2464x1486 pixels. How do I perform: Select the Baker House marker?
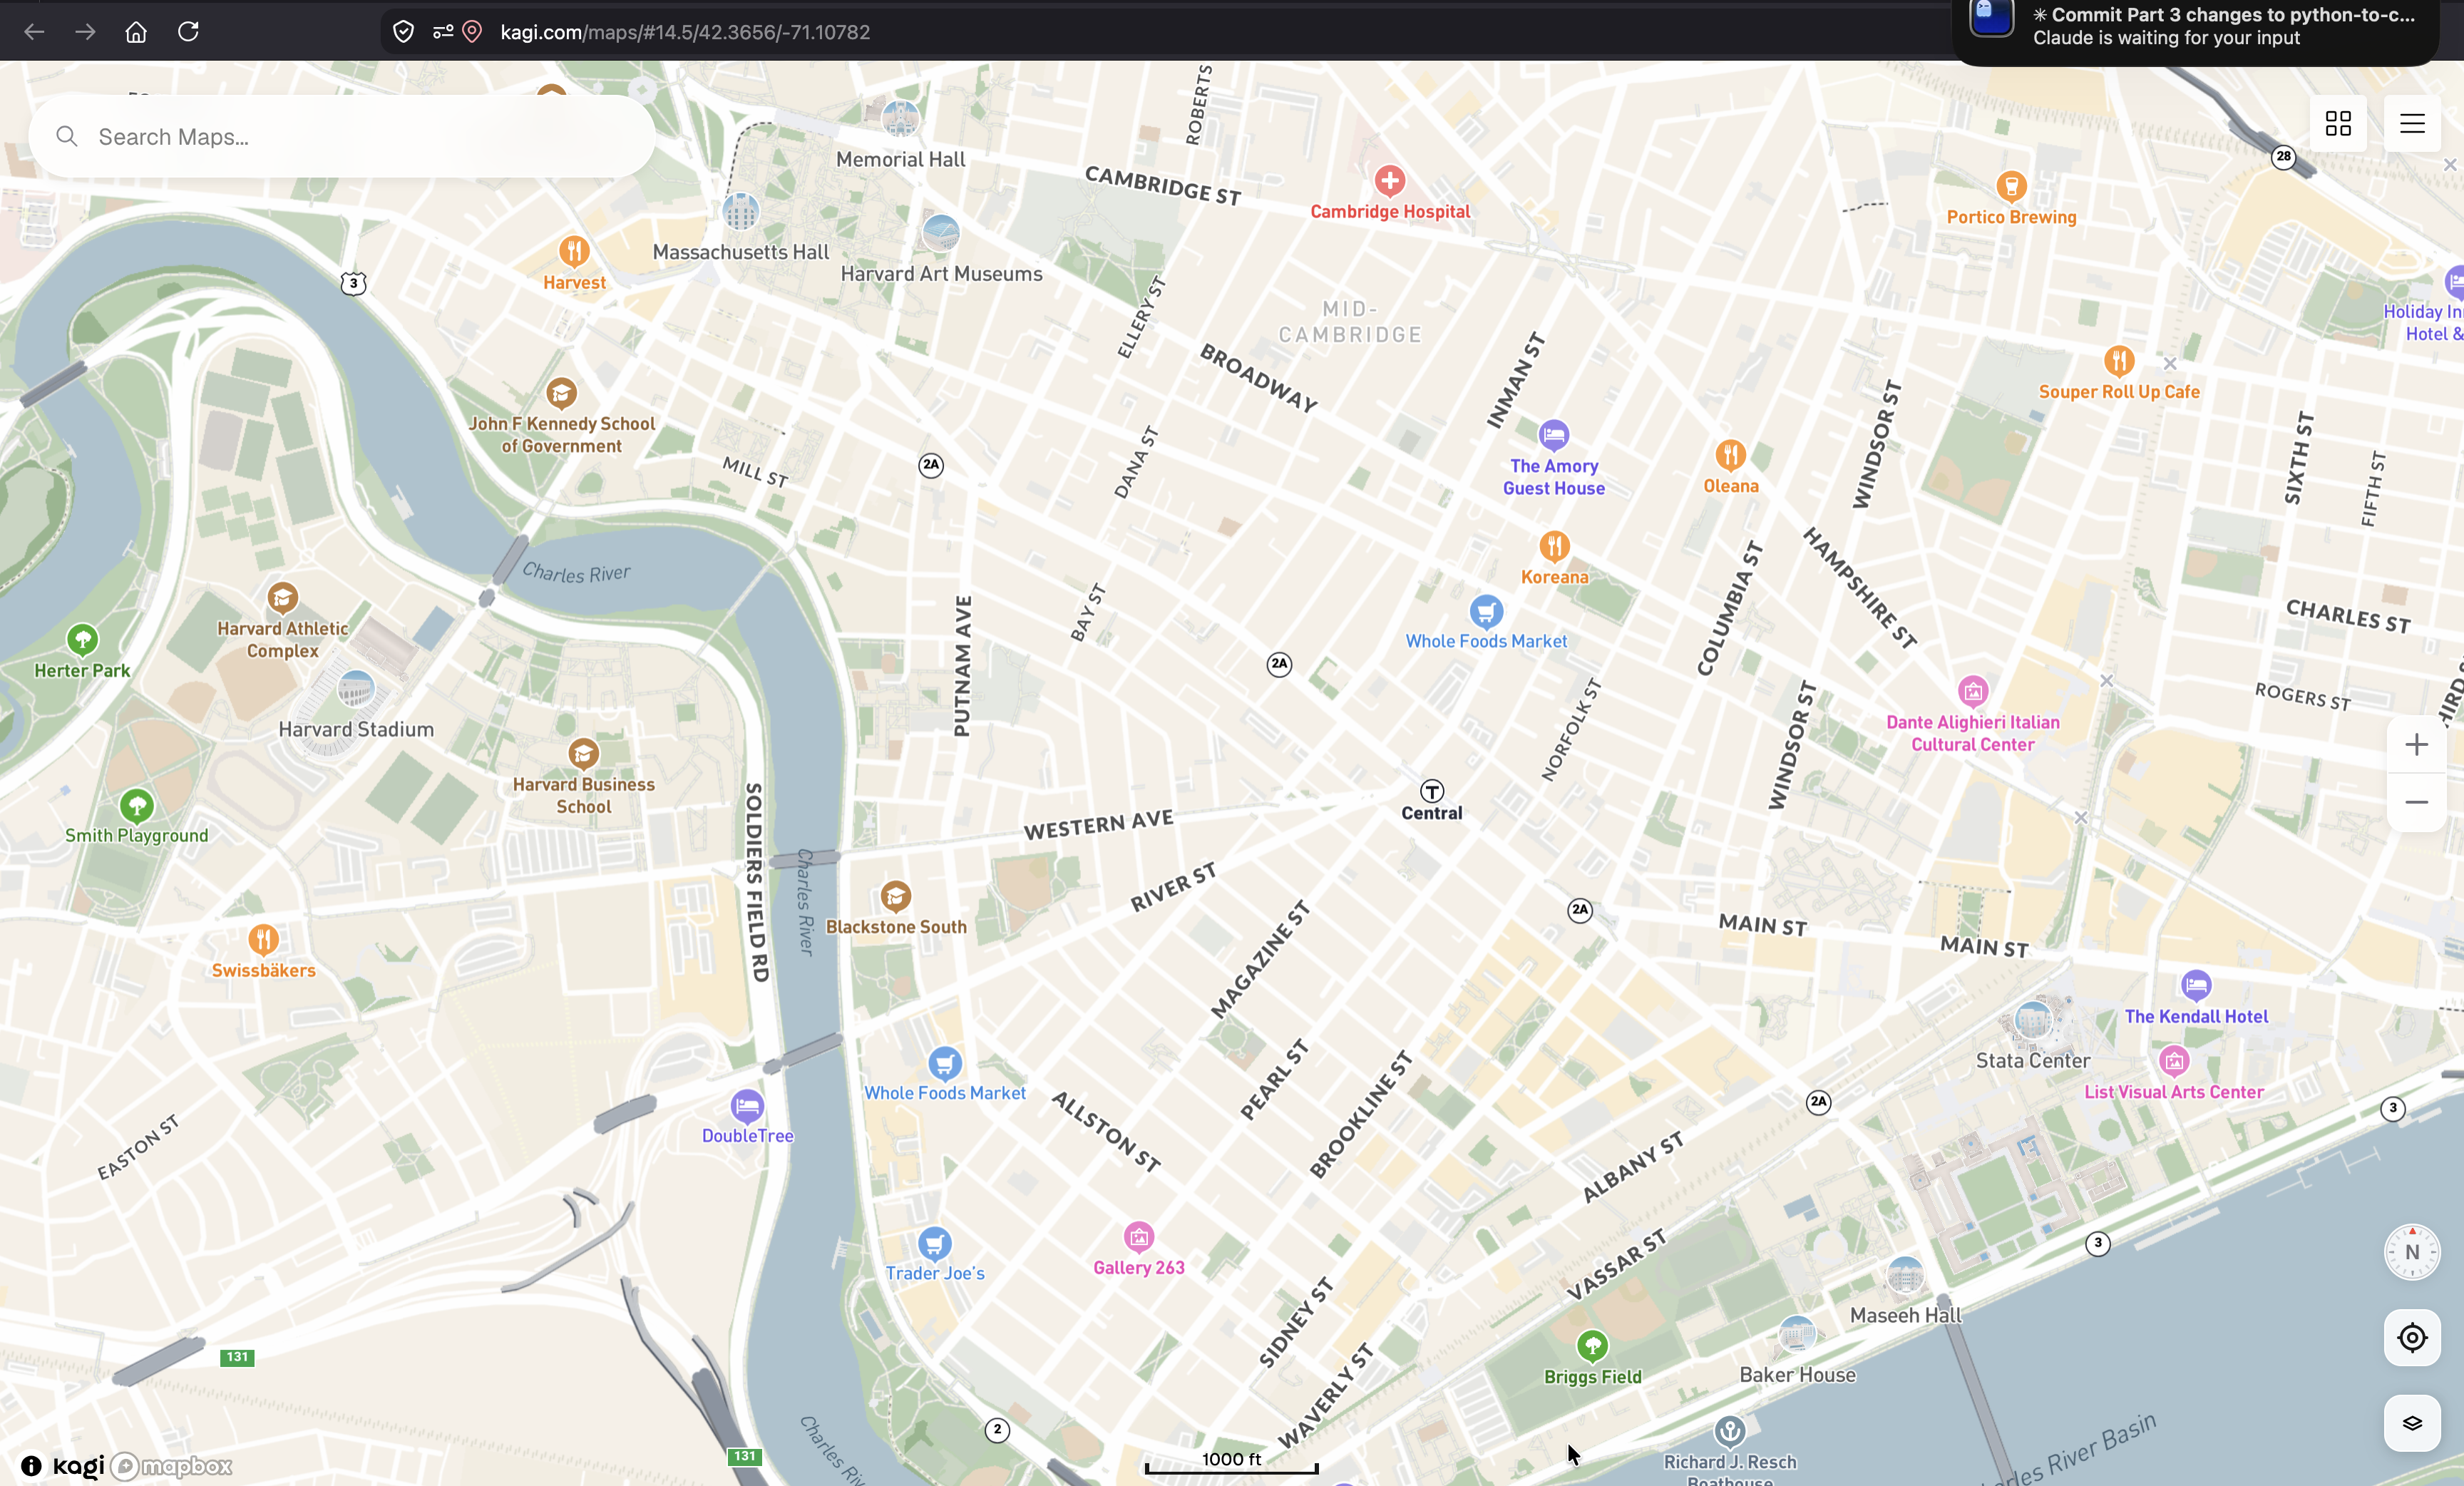[x=1797, y=1334]
